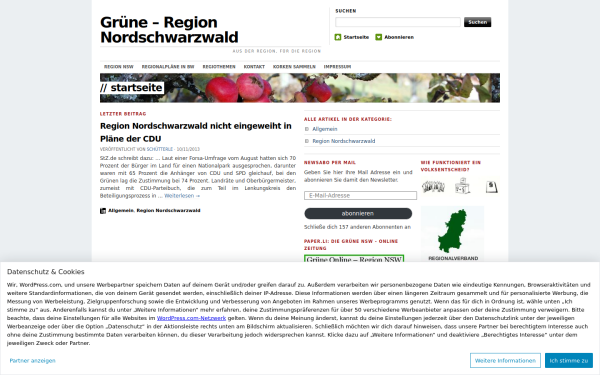
Task: Click the category icon beside Allgemein tags
Action: point(103,211)
